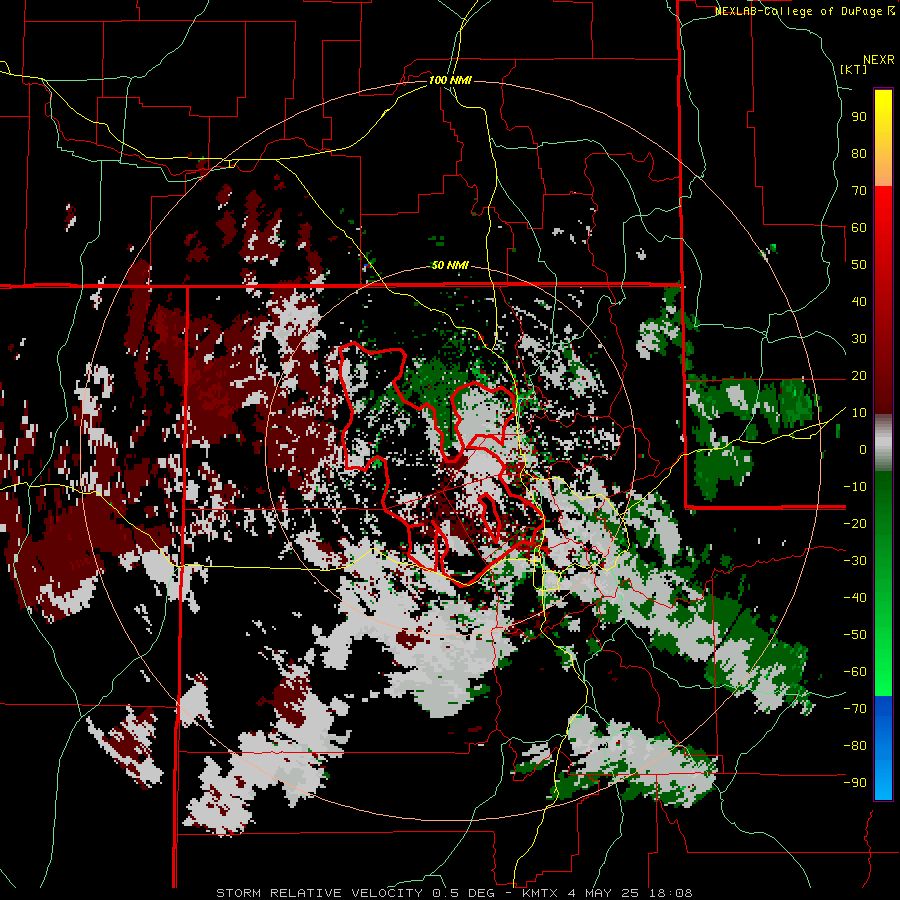Click the blue bottom segment of color bar

pyautogui.click(x=883, y=747)
